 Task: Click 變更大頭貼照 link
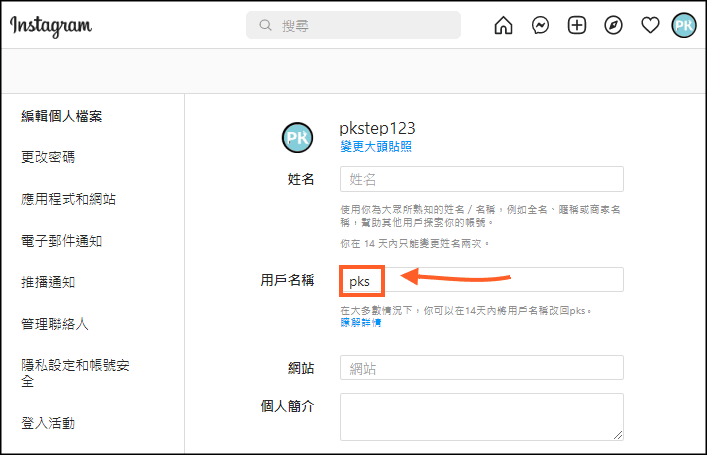(376, 147)
